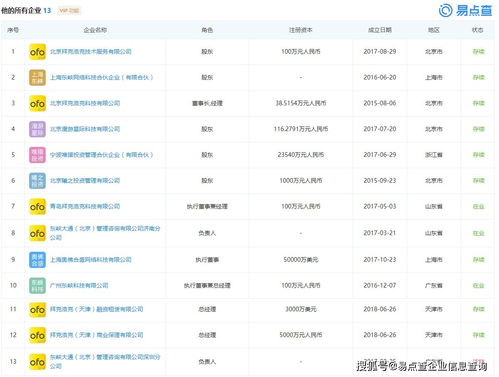499x377 pixels.
Task: Open the company name link in row 4
Action: tap(85, 129)
